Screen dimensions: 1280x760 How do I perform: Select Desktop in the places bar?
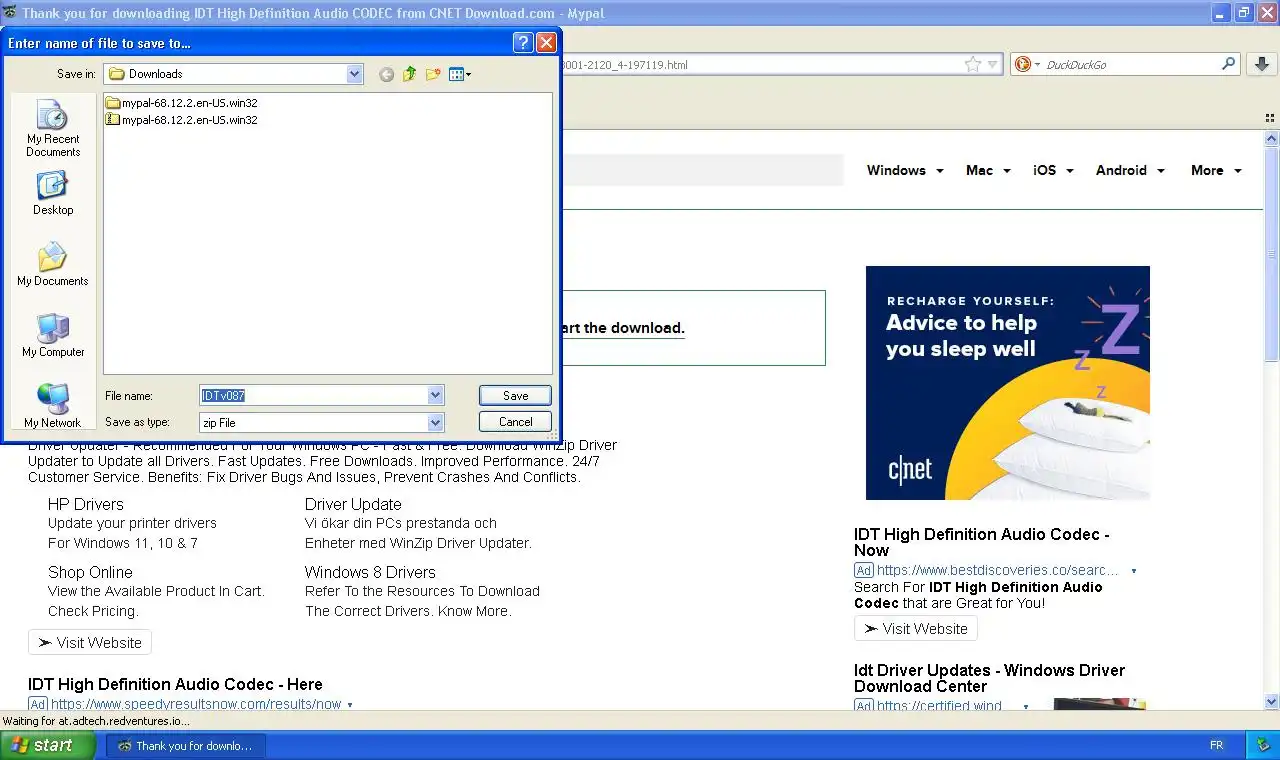tap(53, 193)
